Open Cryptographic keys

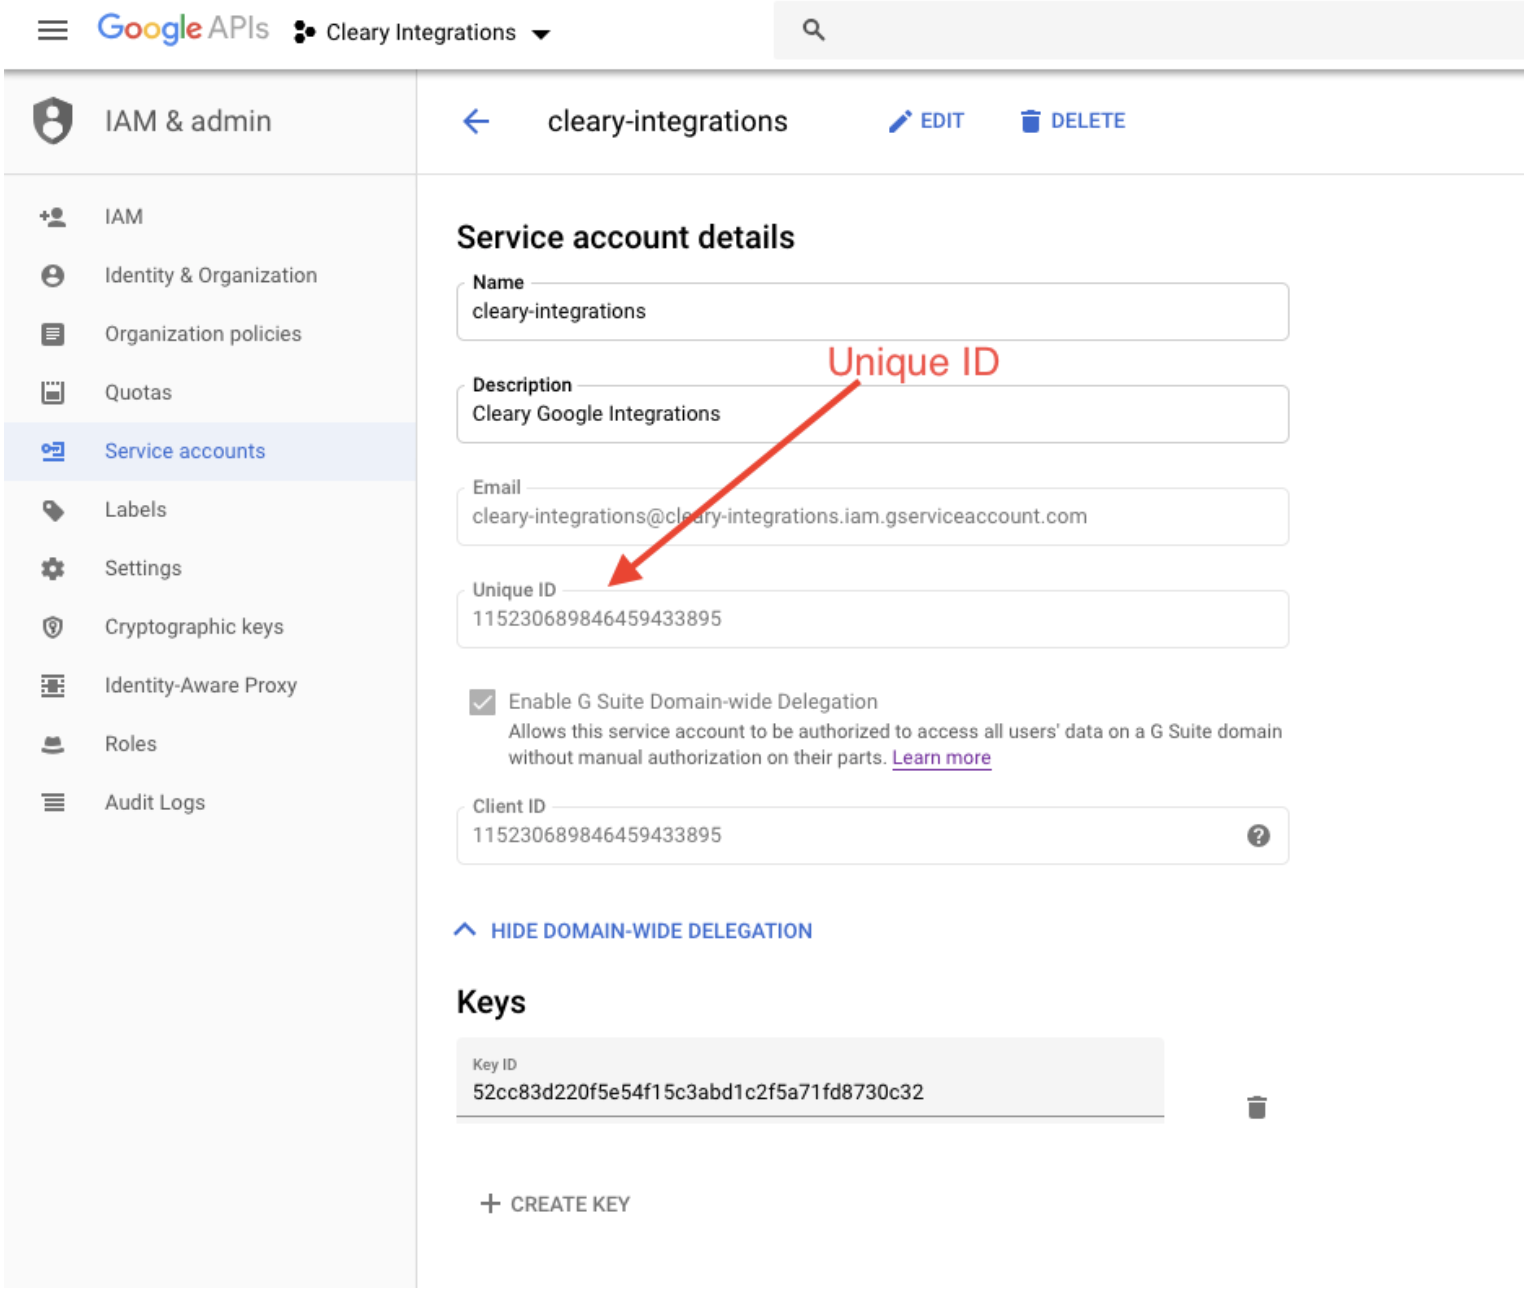(x=194, y=627)
